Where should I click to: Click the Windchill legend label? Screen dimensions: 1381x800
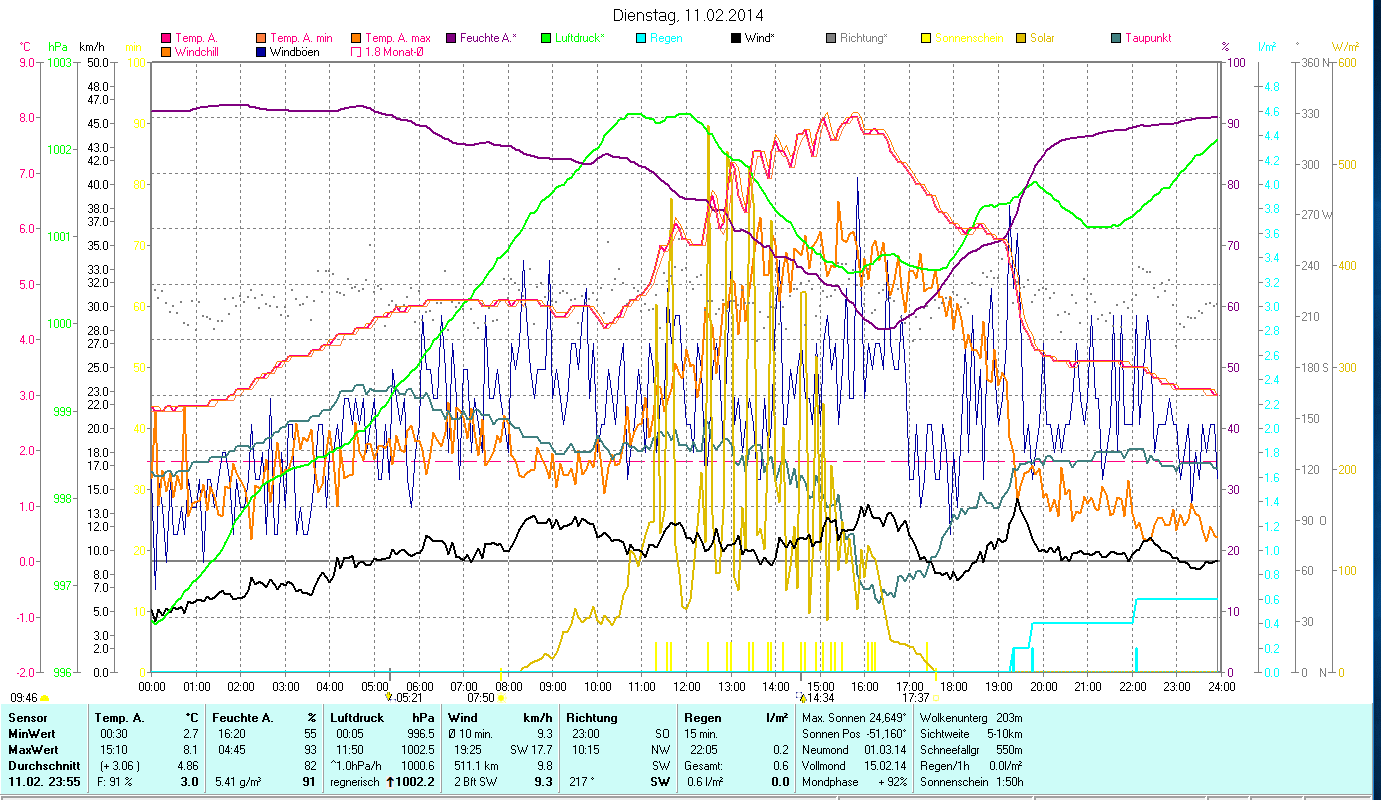tap(196, 51)
